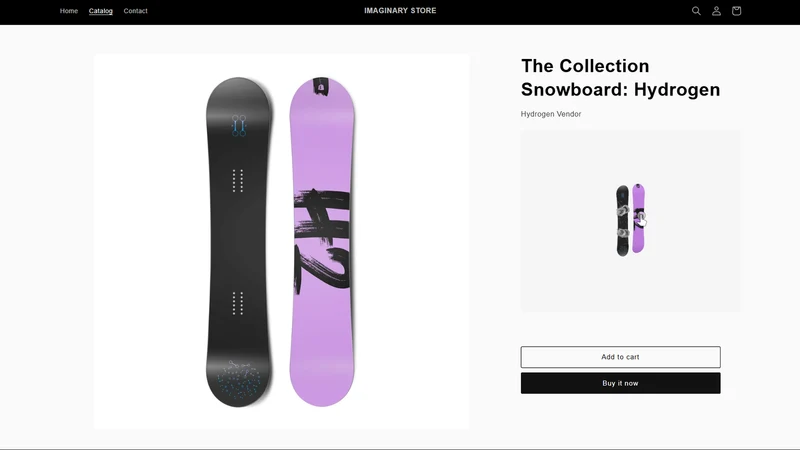The height and width of the screenshot is (450, 800).
Task: Click the black snowboard in the main image
Action: click(x=238, y=242)
